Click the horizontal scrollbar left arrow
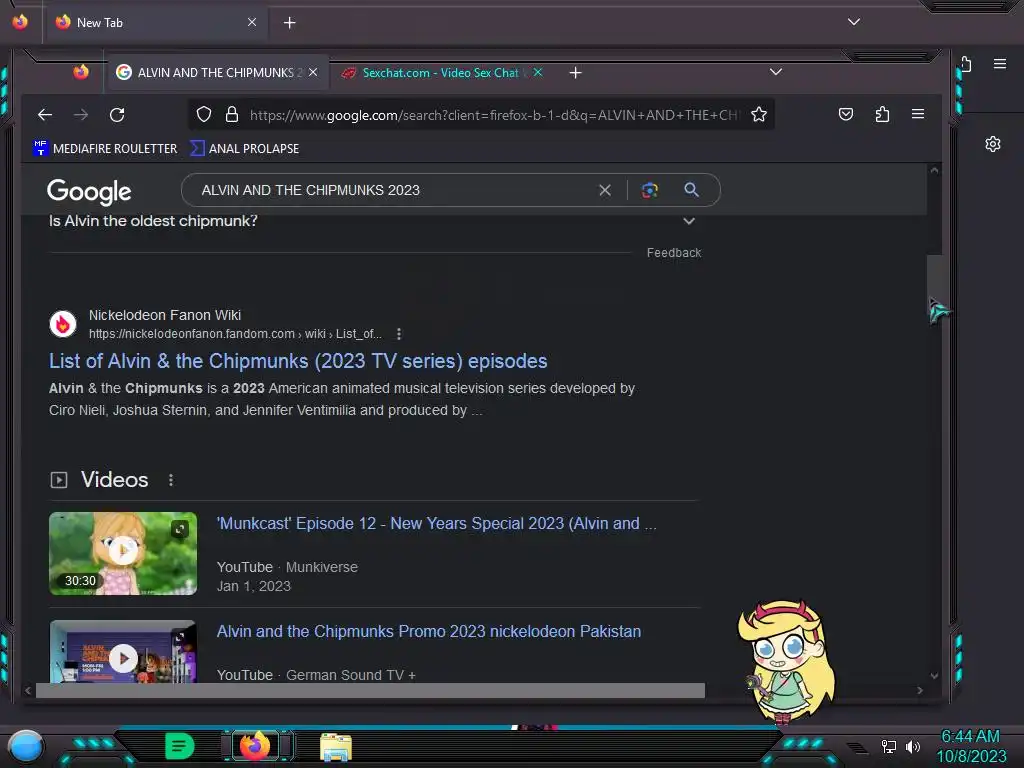 point(27,690)
